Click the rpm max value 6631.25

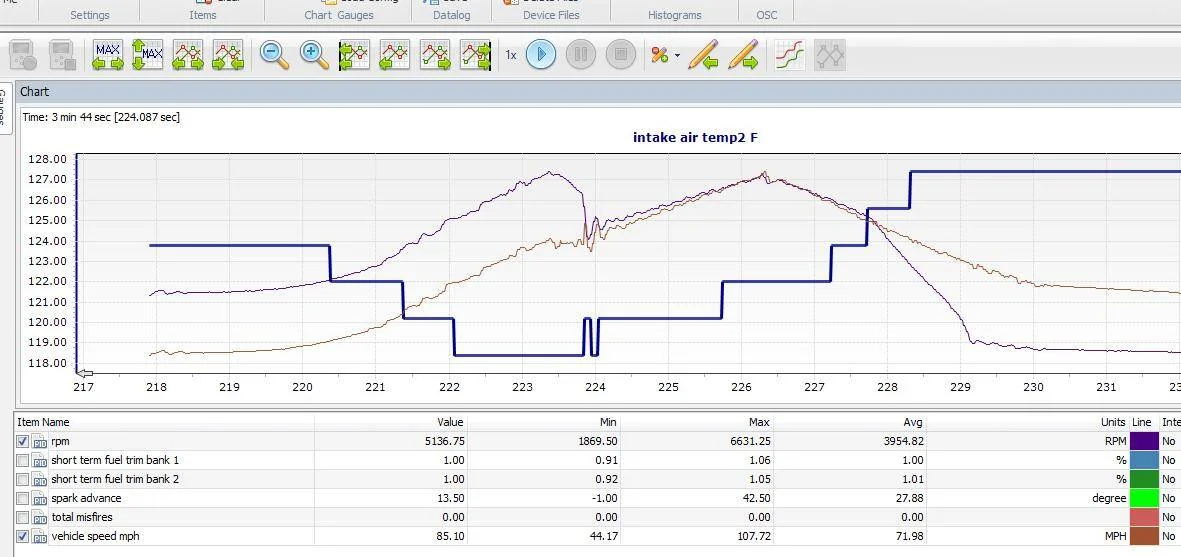(x=751, y=441)
